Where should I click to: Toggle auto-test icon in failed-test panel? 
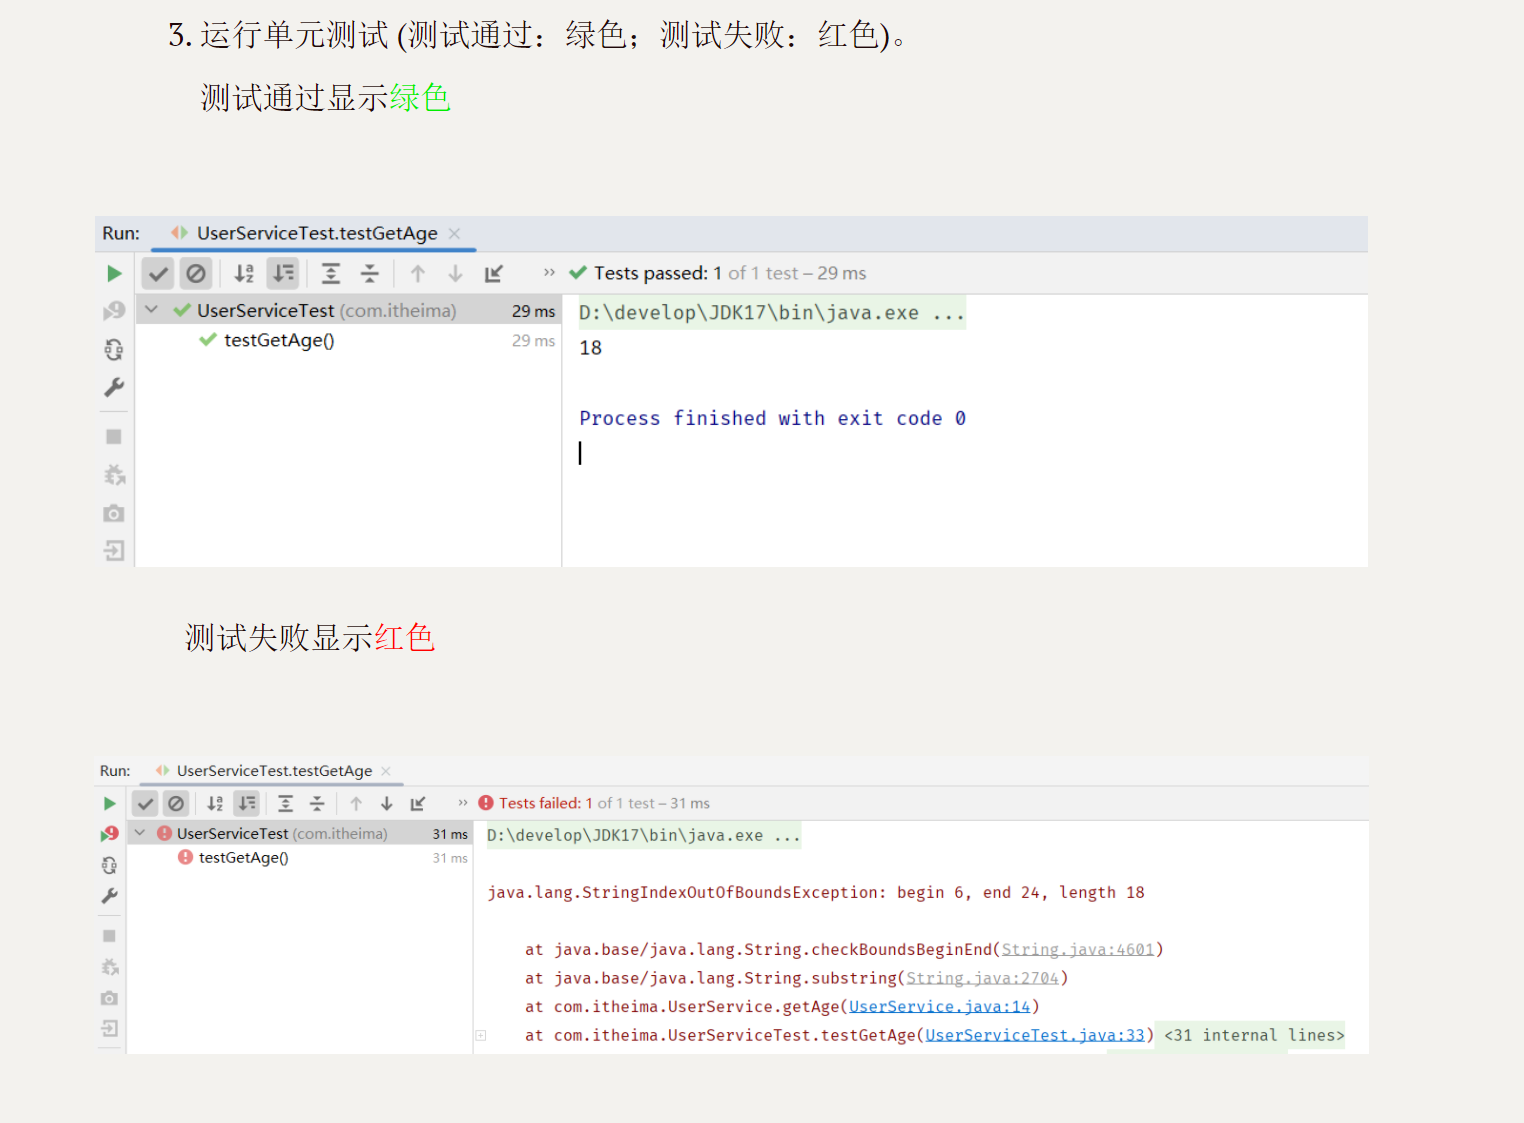point(110,865)
